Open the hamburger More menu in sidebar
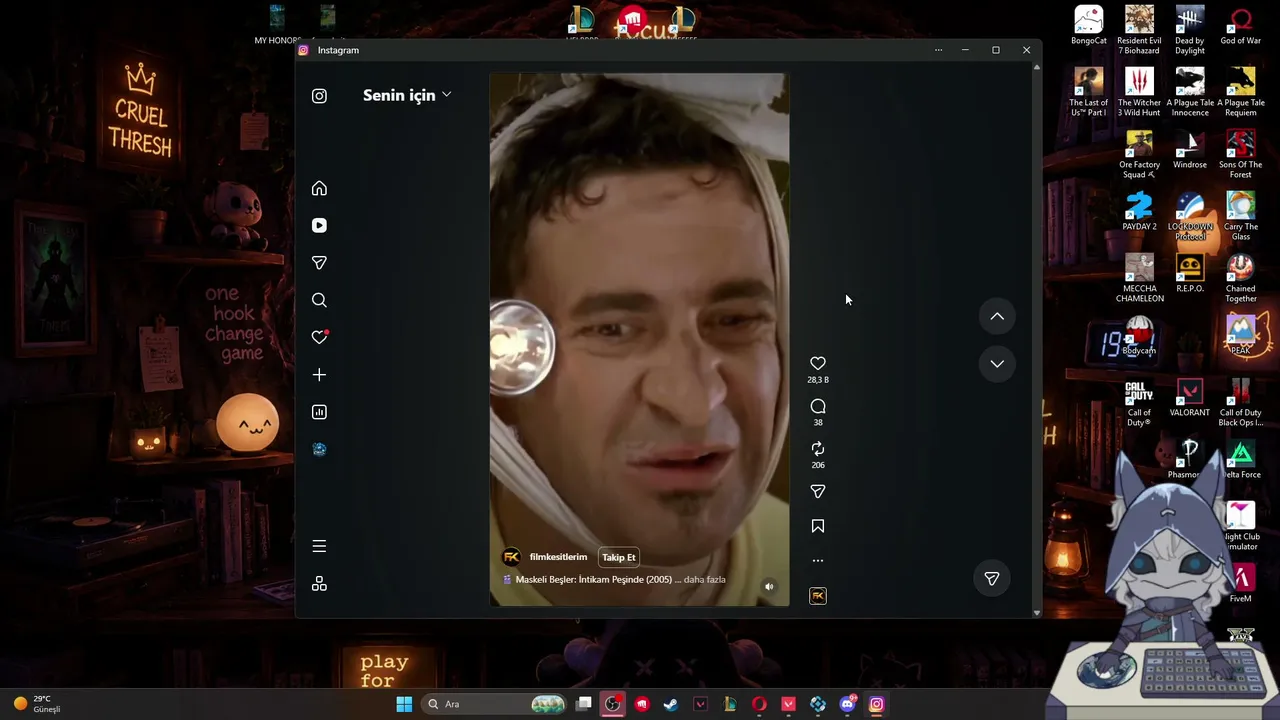The width and height of the screenshot is (1280, 720). coord(319,546)
